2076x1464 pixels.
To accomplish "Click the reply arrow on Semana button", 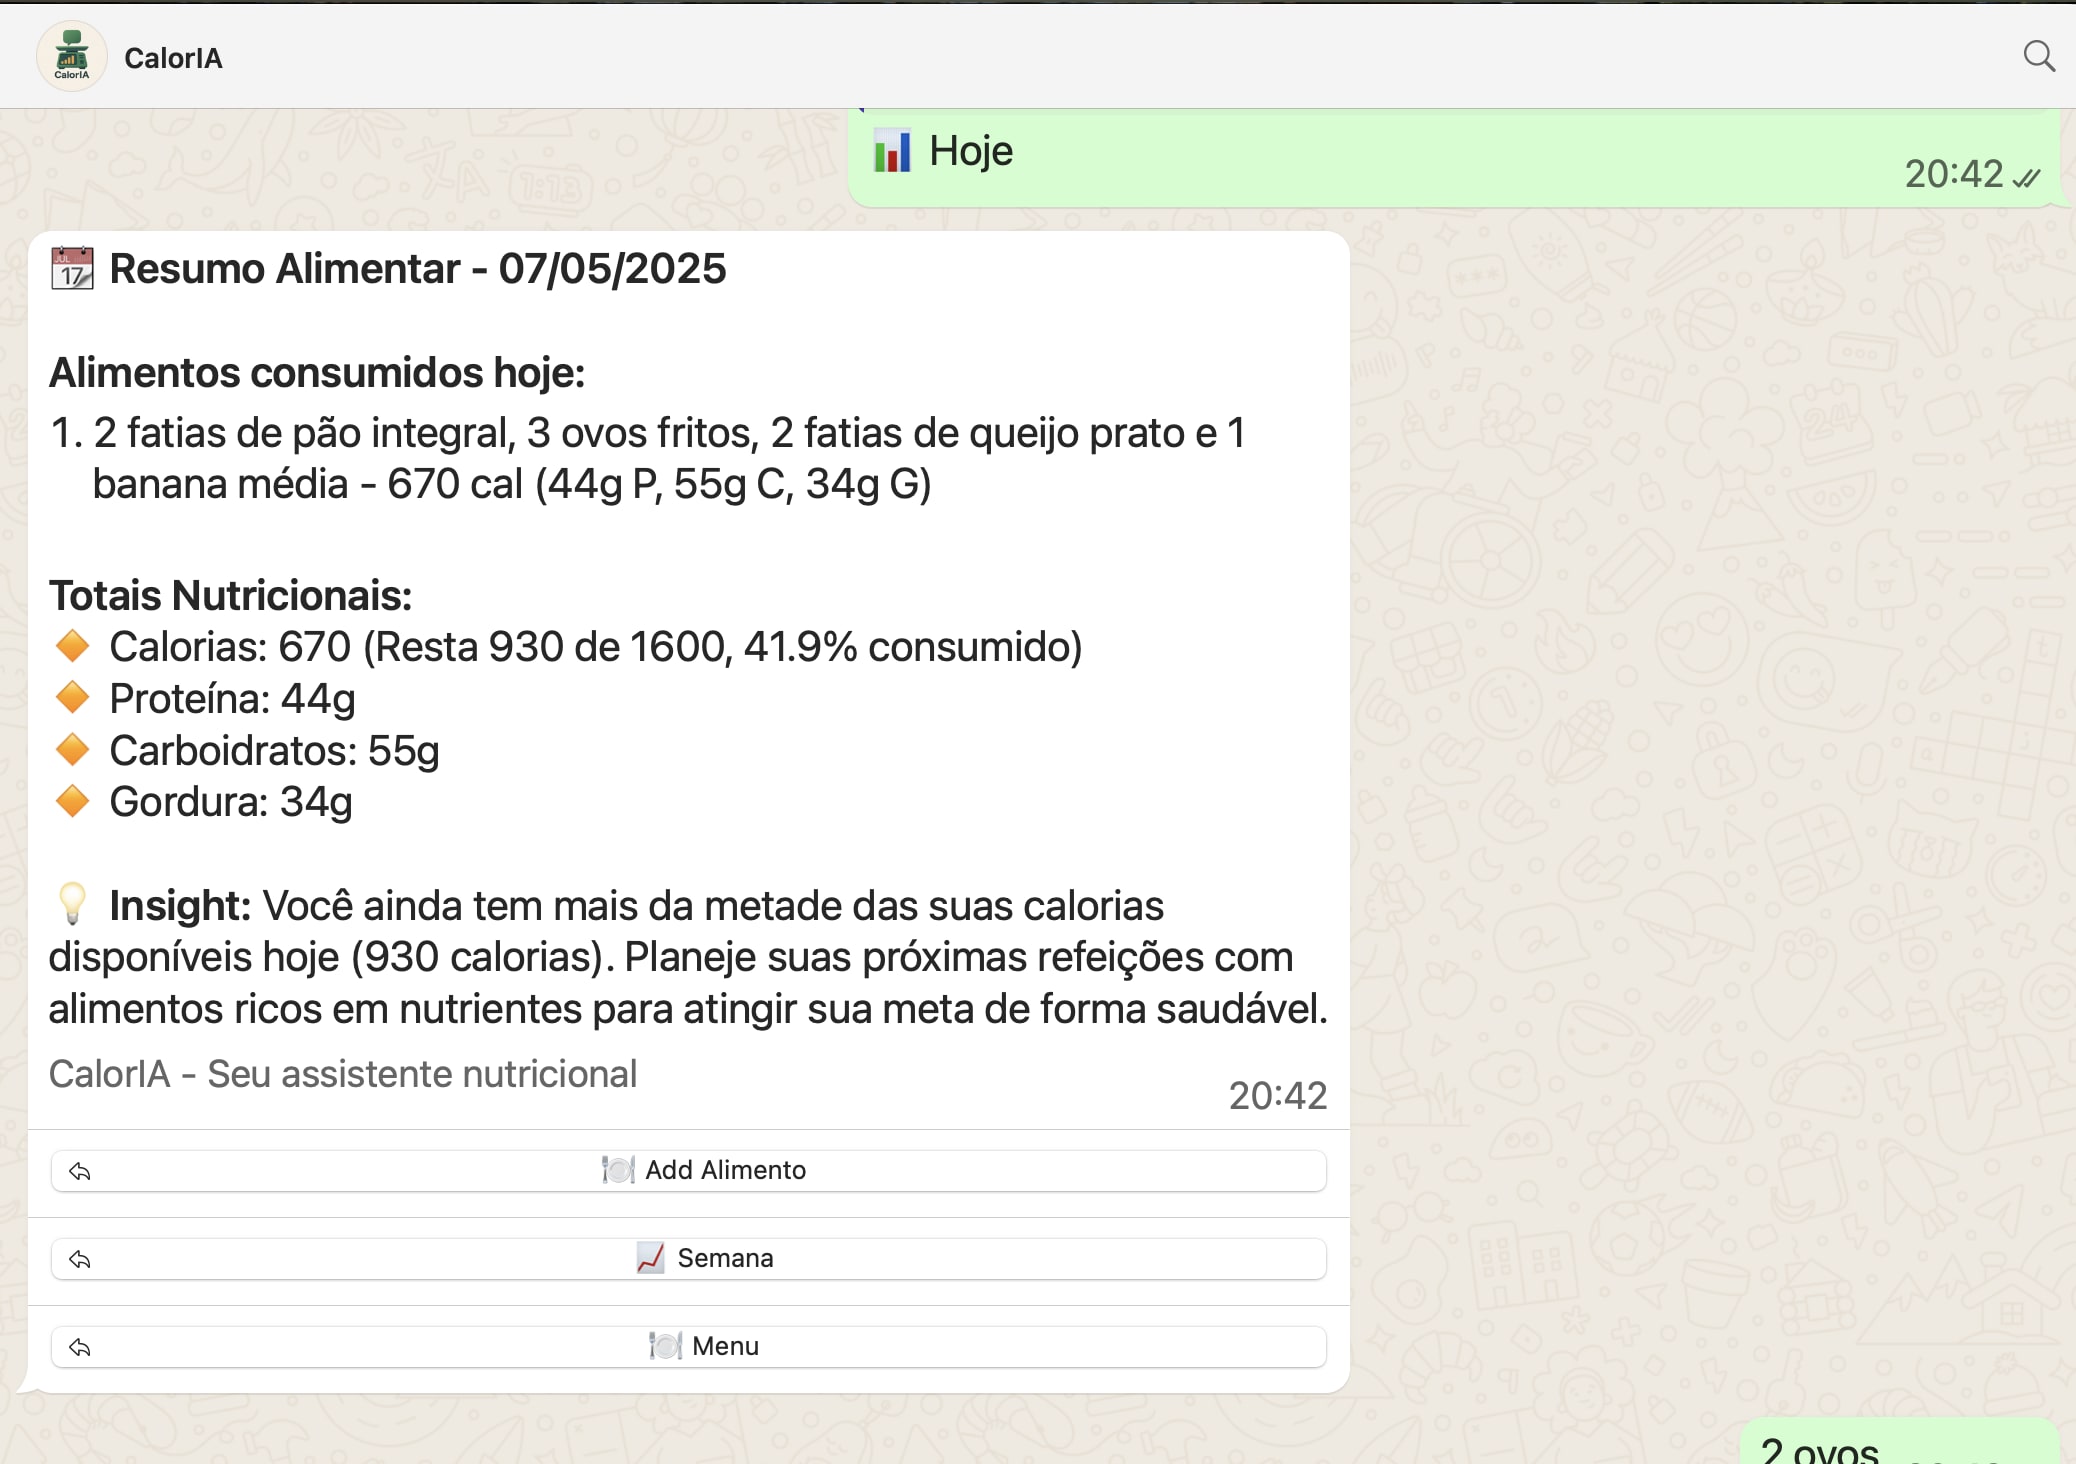I will (x=80, y=1259).
